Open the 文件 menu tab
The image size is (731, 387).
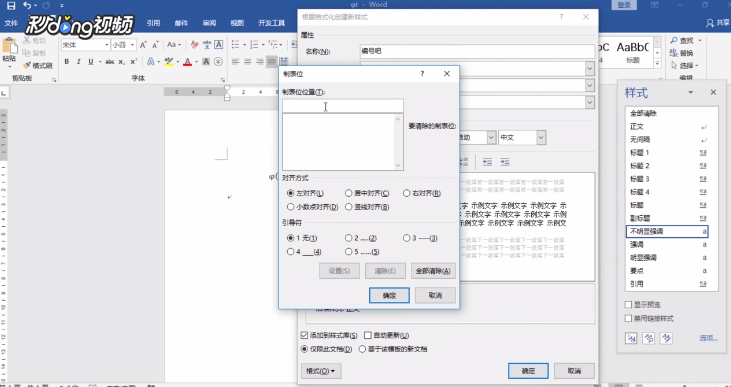pyautogui.click(x=11, y=23)
